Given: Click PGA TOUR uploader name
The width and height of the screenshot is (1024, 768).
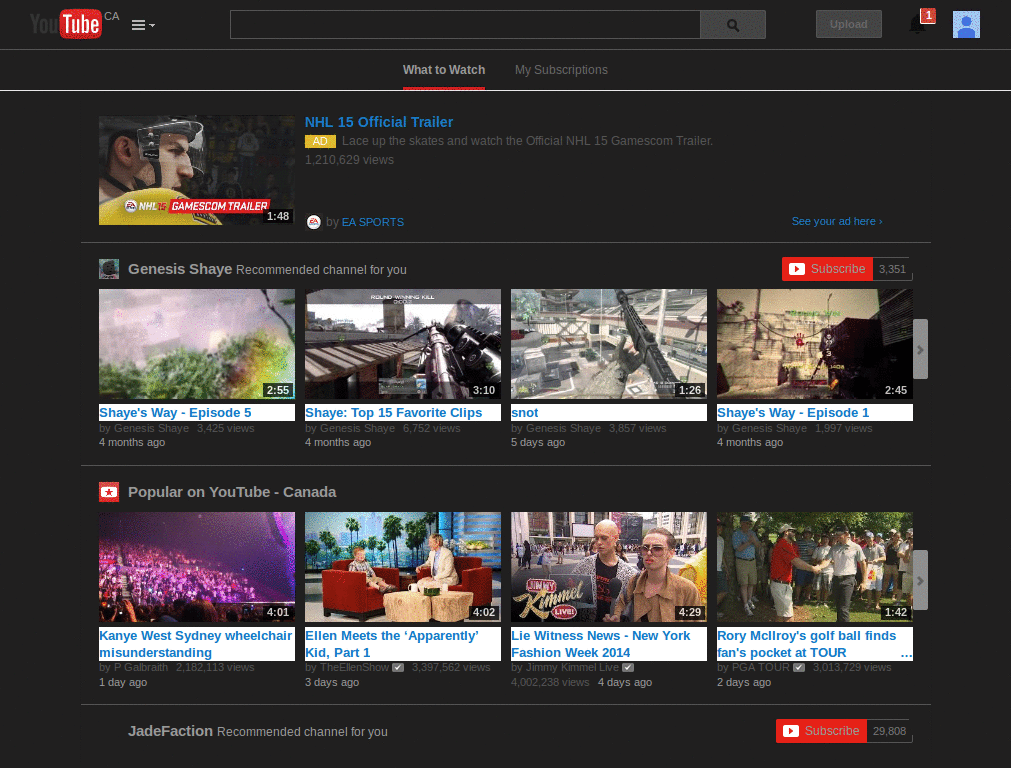Looking at the screenshot, I should point(760,667).
